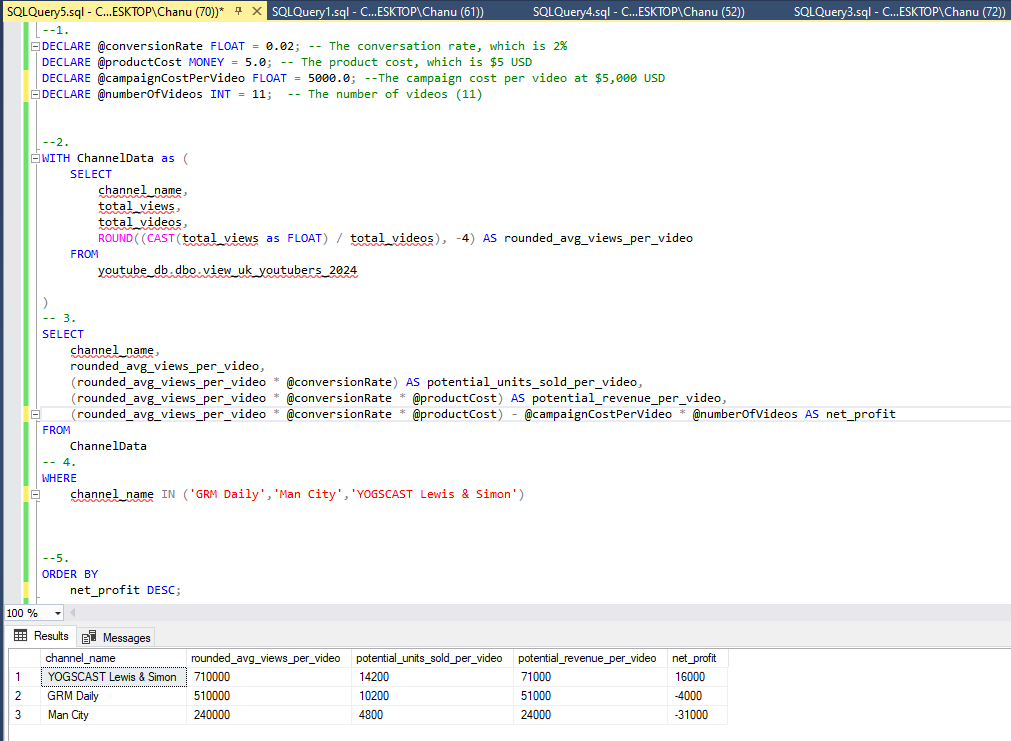Image resolution: width=1011 pixels, height=741 pixels.
Task: Collapse the WITH ChannelData block
Action: coord(35,158)
